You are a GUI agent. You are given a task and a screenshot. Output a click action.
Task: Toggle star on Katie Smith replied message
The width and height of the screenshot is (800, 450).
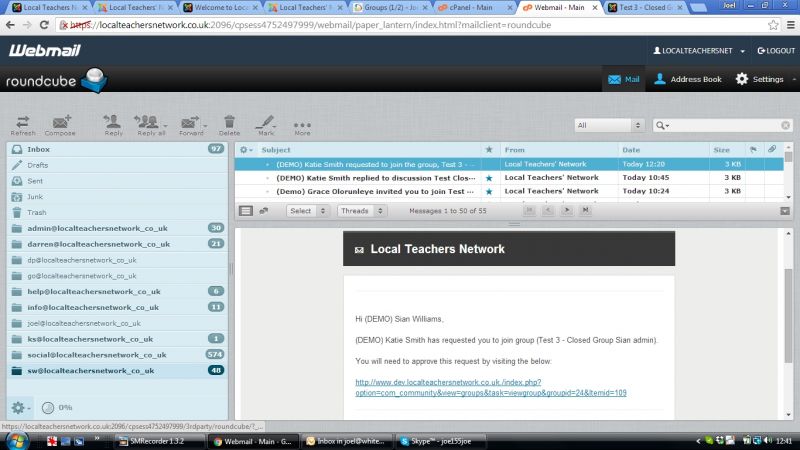(x=489, y=178)
